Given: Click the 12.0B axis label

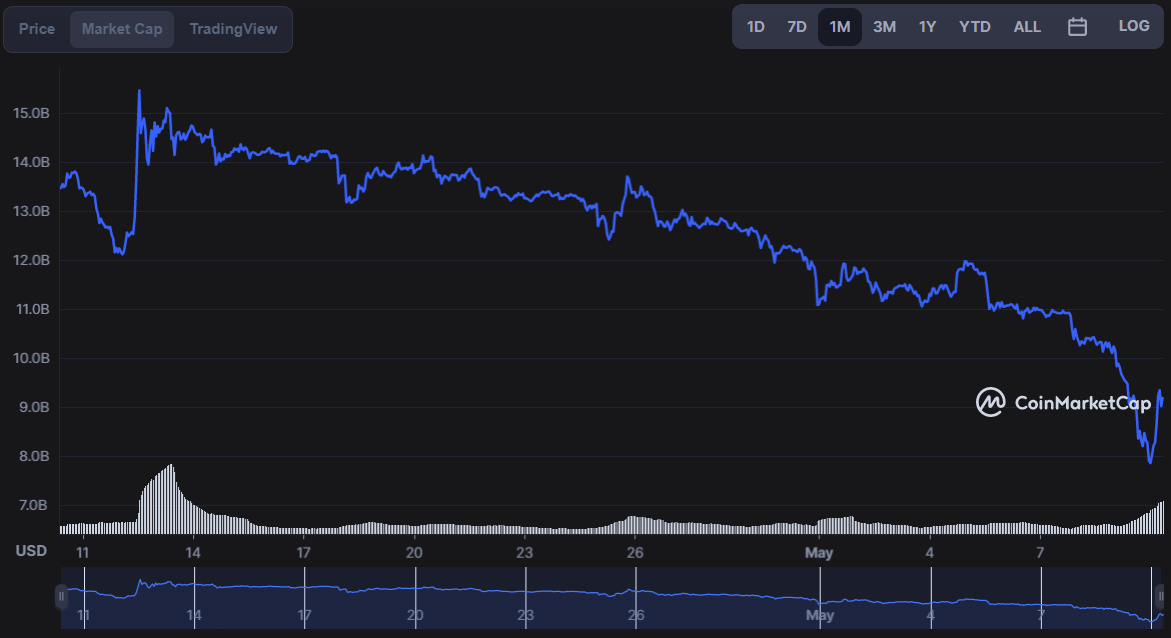Looking at the screenshot, I should click(31, 260).
